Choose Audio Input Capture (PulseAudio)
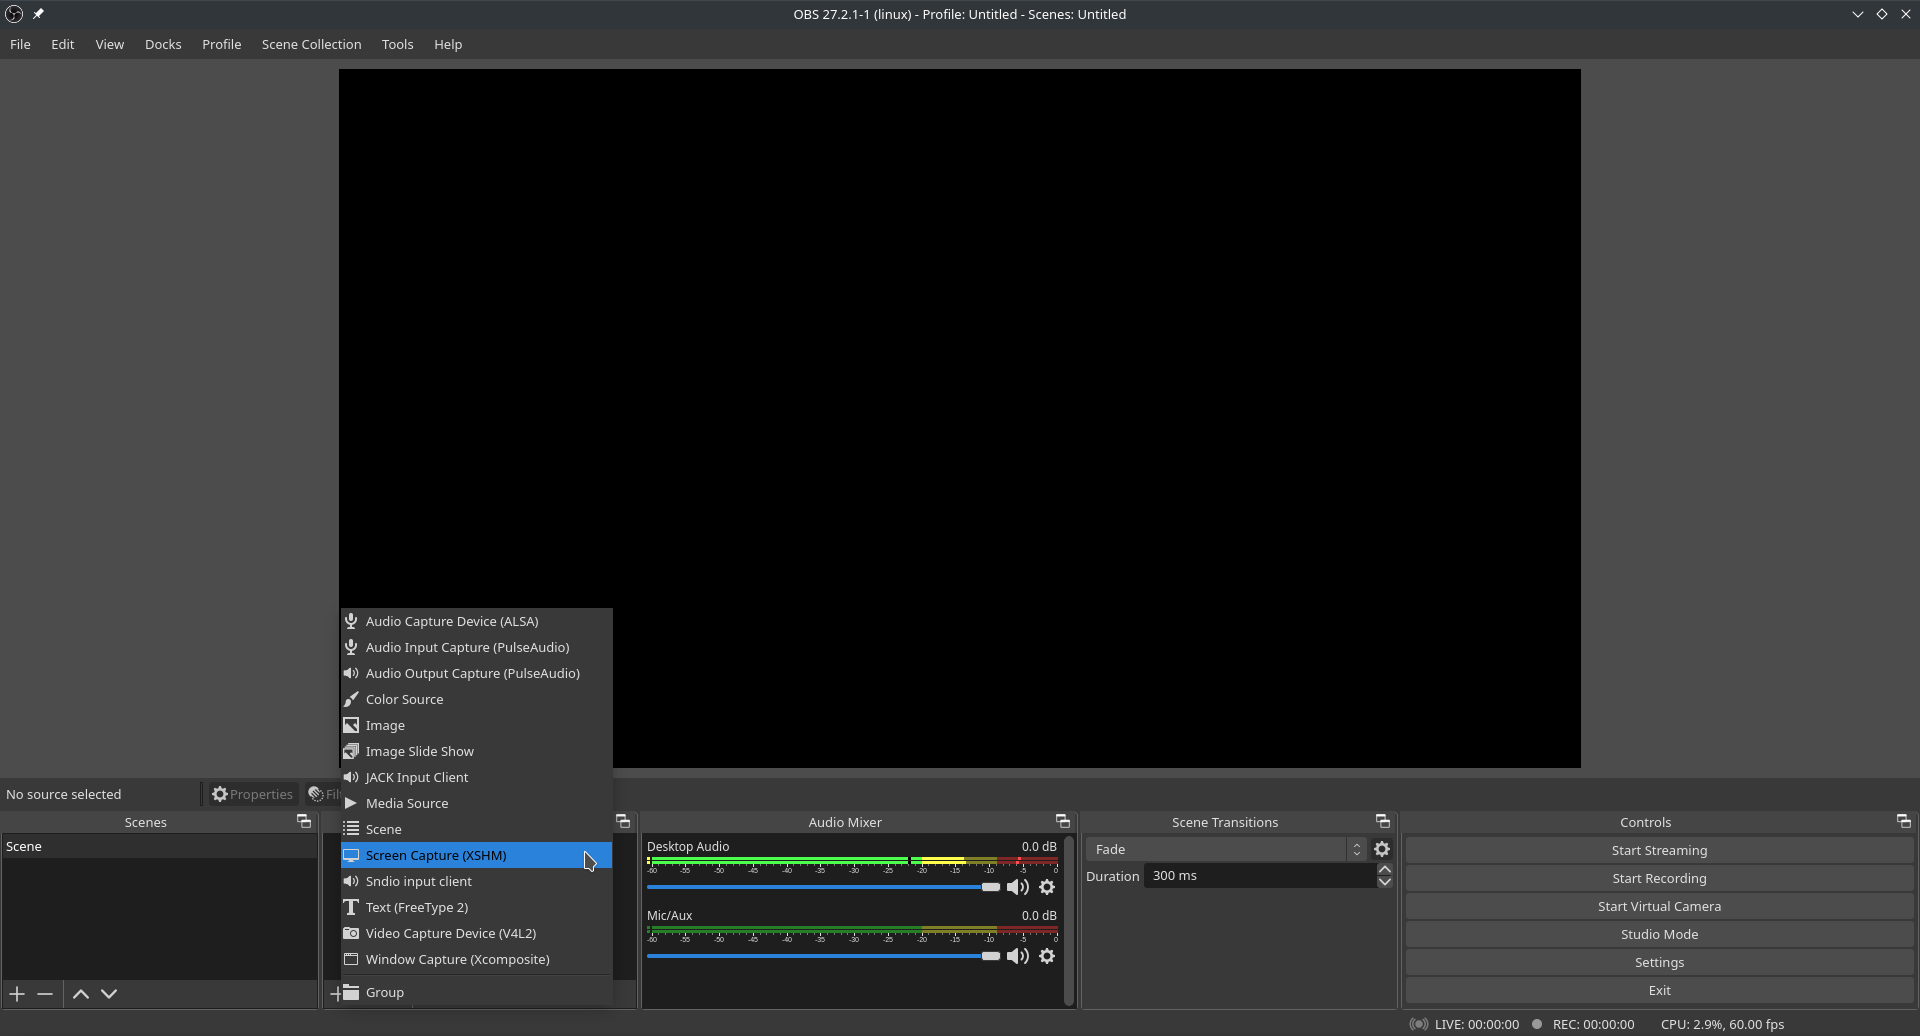The height and width of the screenshot is (1036, 1920). (476, 647)
